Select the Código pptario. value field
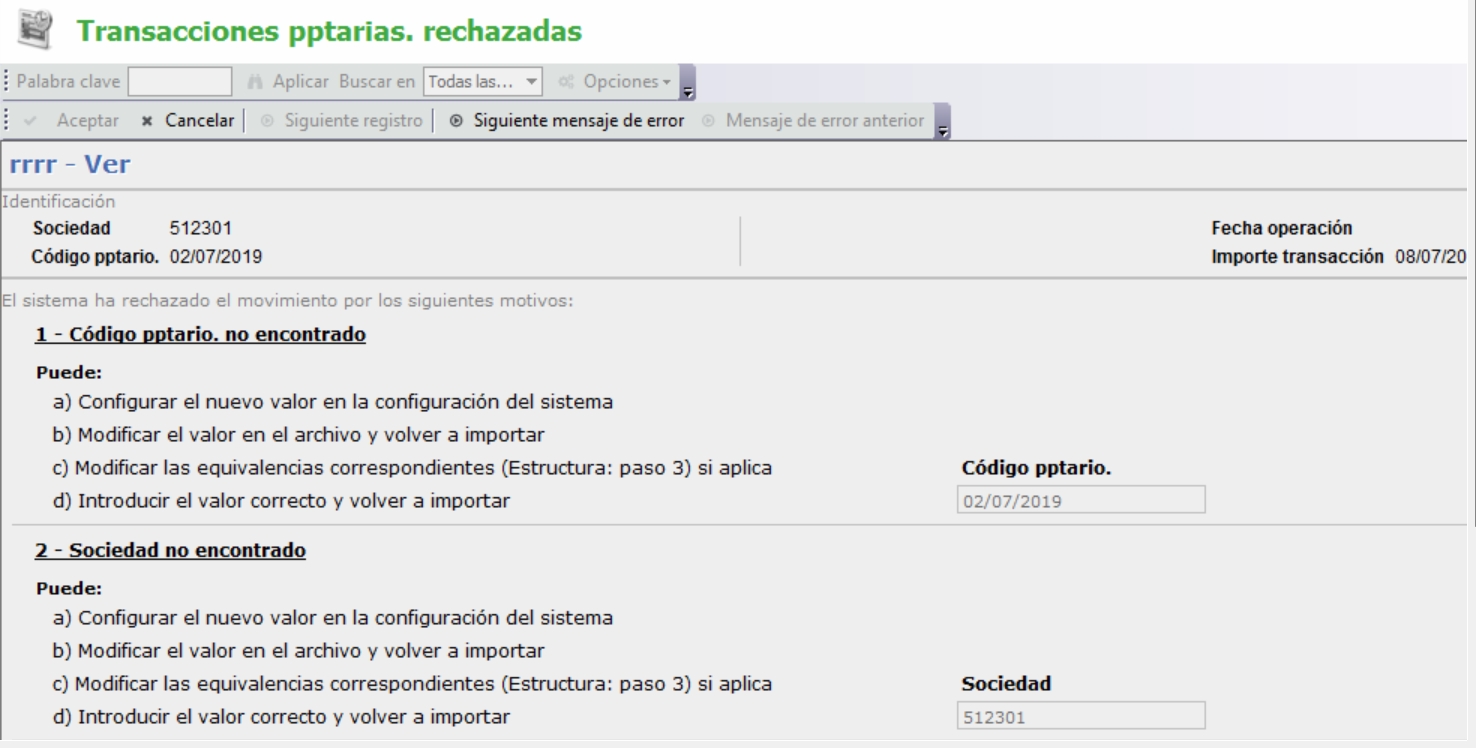1476x748 pixels. (x=1080, y=500)
